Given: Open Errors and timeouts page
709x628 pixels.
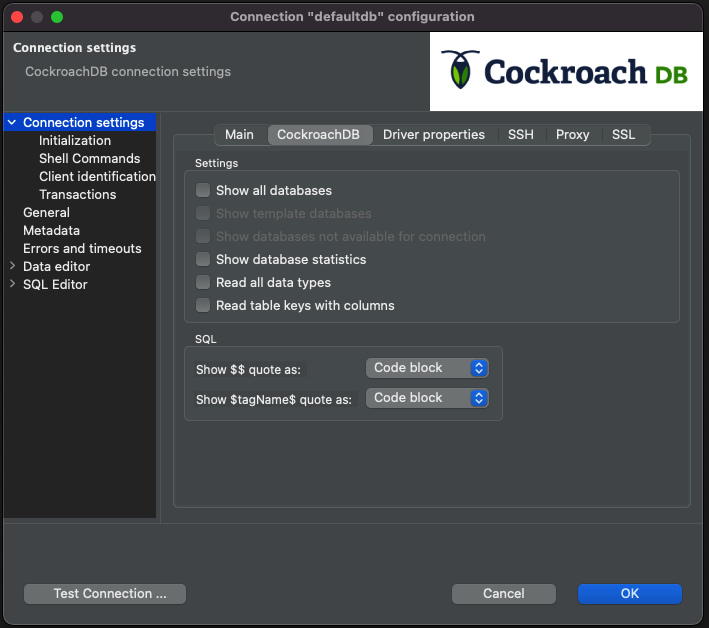Looking at the screenshot, I should point(82,249).
